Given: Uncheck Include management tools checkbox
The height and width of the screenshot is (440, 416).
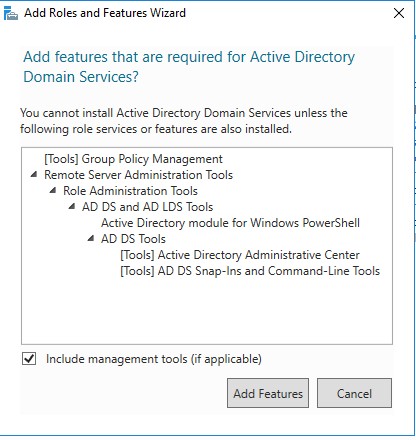Looking at the screenshot, I should [29, 359].
